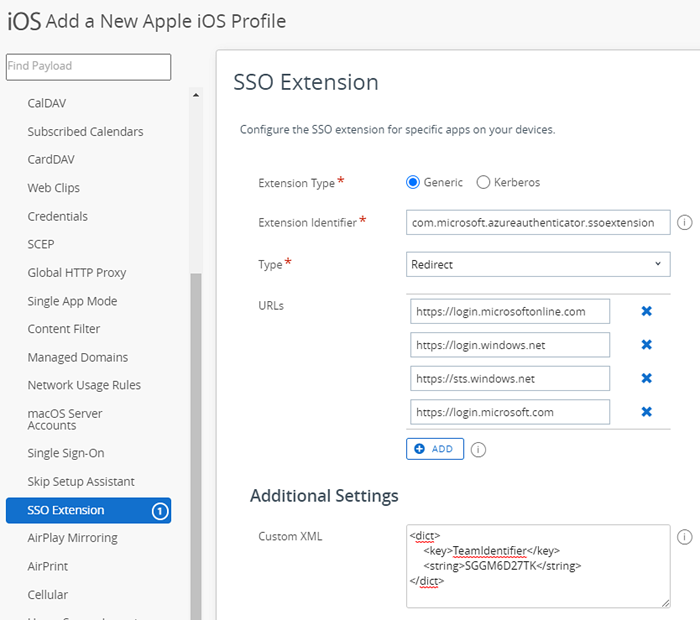
Task: Open AirPlay Mirroring payload
Action: click(72, 538)
